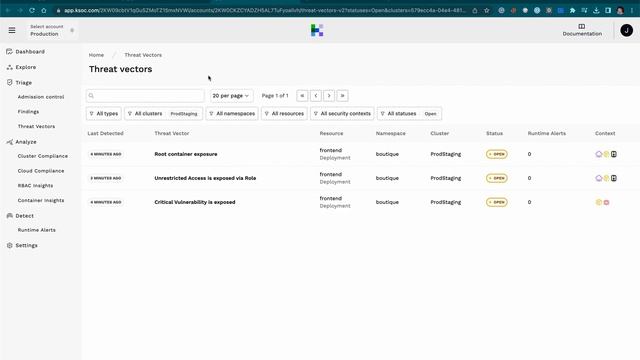Open Critical Vulnerability is exposed entry
Viewport: 640px width, 360px height.
[x=195, y=202]
